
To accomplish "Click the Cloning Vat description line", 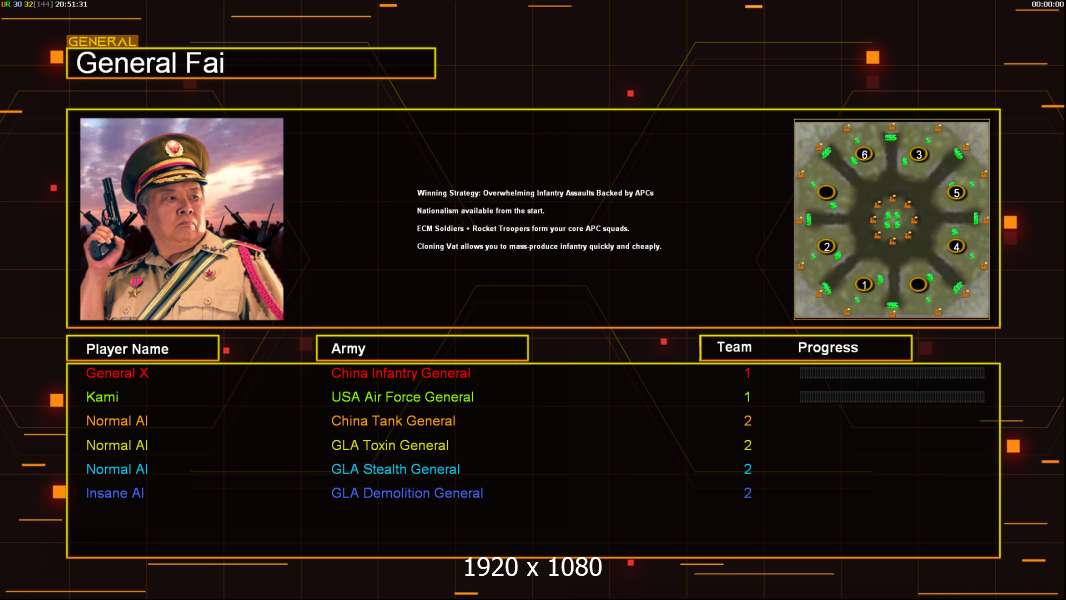I will [x=539, y=247].
